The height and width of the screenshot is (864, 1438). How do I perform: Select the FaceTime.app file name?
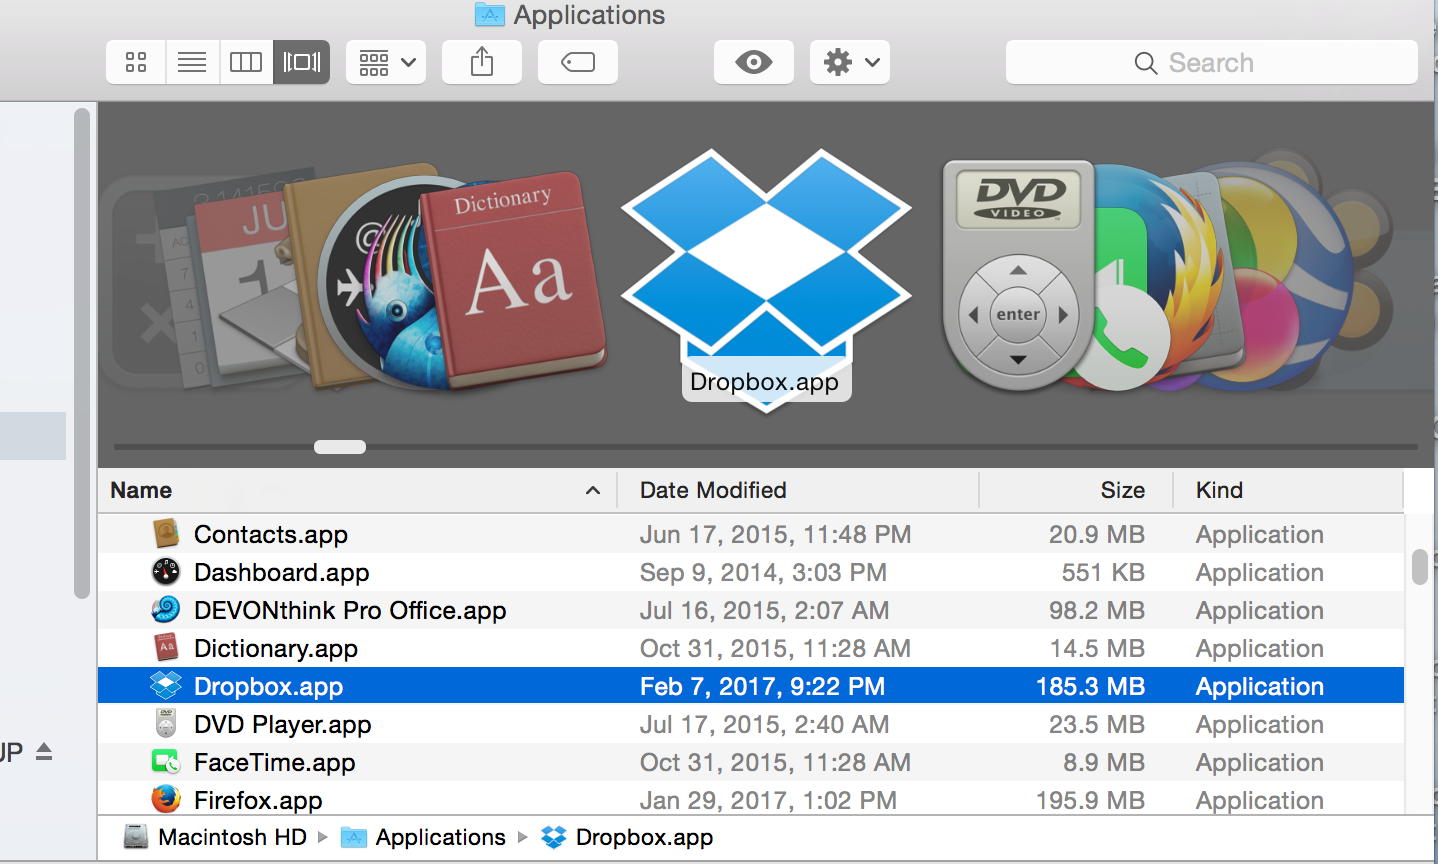point(275,762)
